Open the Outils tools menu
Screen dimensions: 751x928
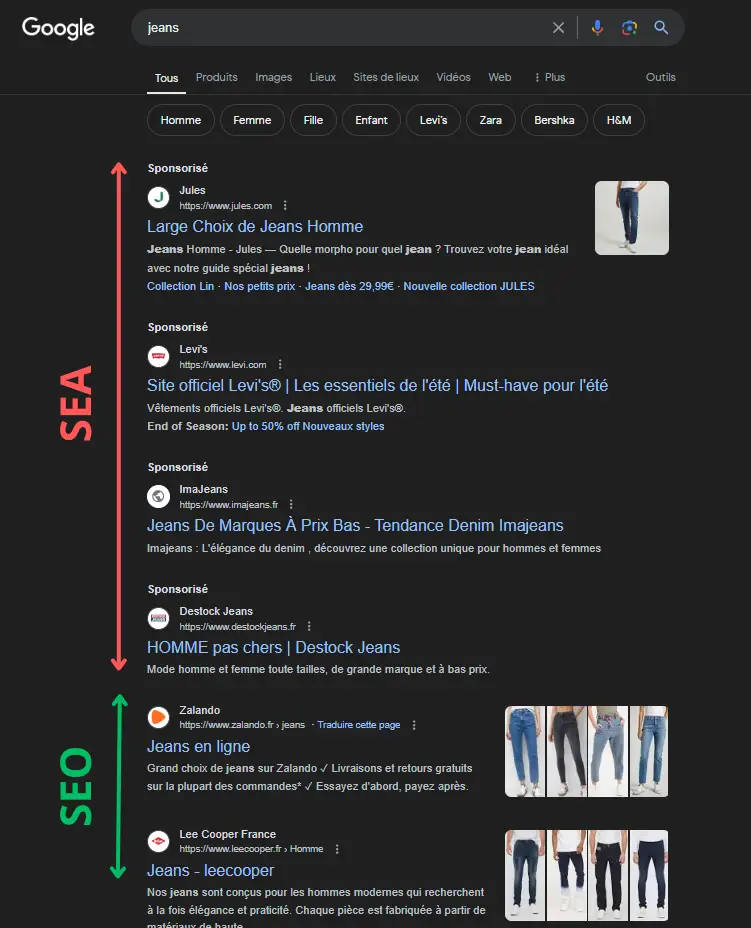pos(660,77)
